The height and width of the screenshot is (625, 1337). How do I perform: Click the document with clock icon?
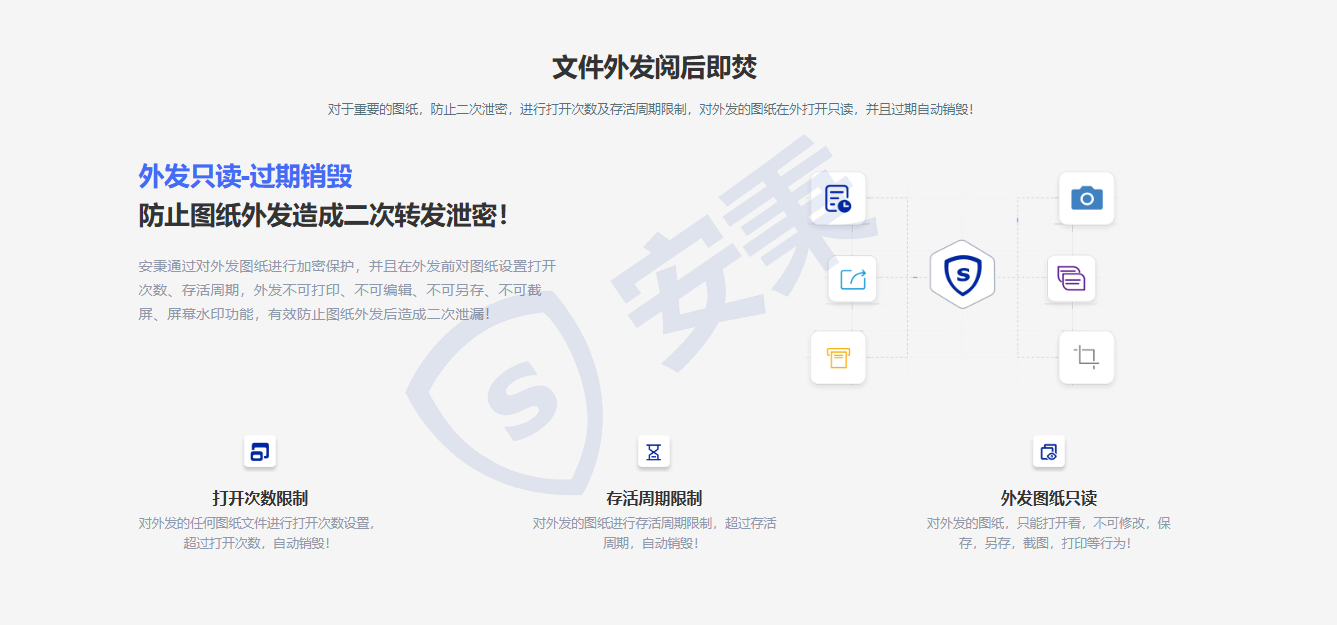click(x=837, y=199)
